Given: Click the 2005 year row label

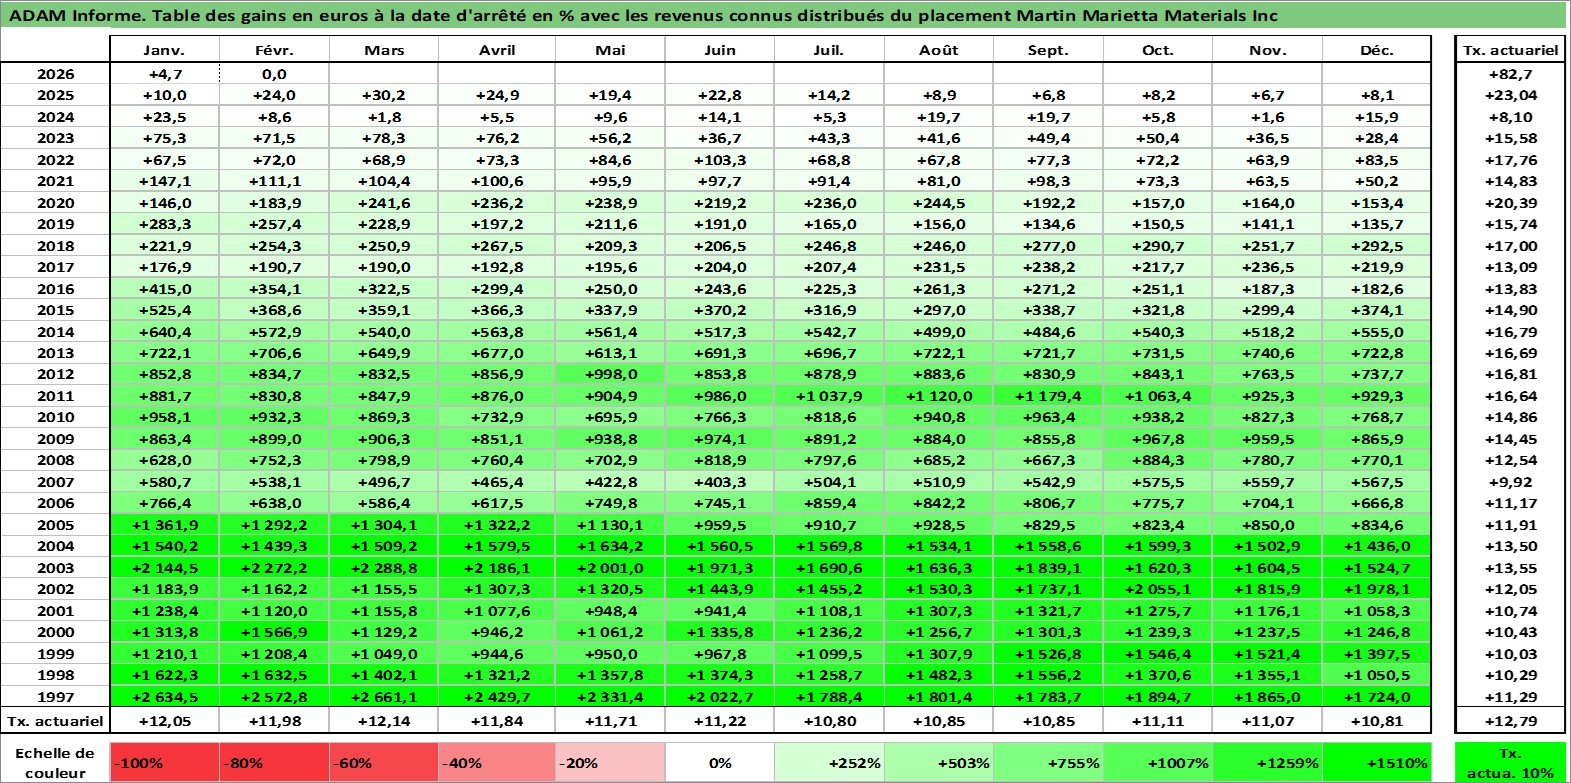Looking at the screenshot, I should 55,525.
